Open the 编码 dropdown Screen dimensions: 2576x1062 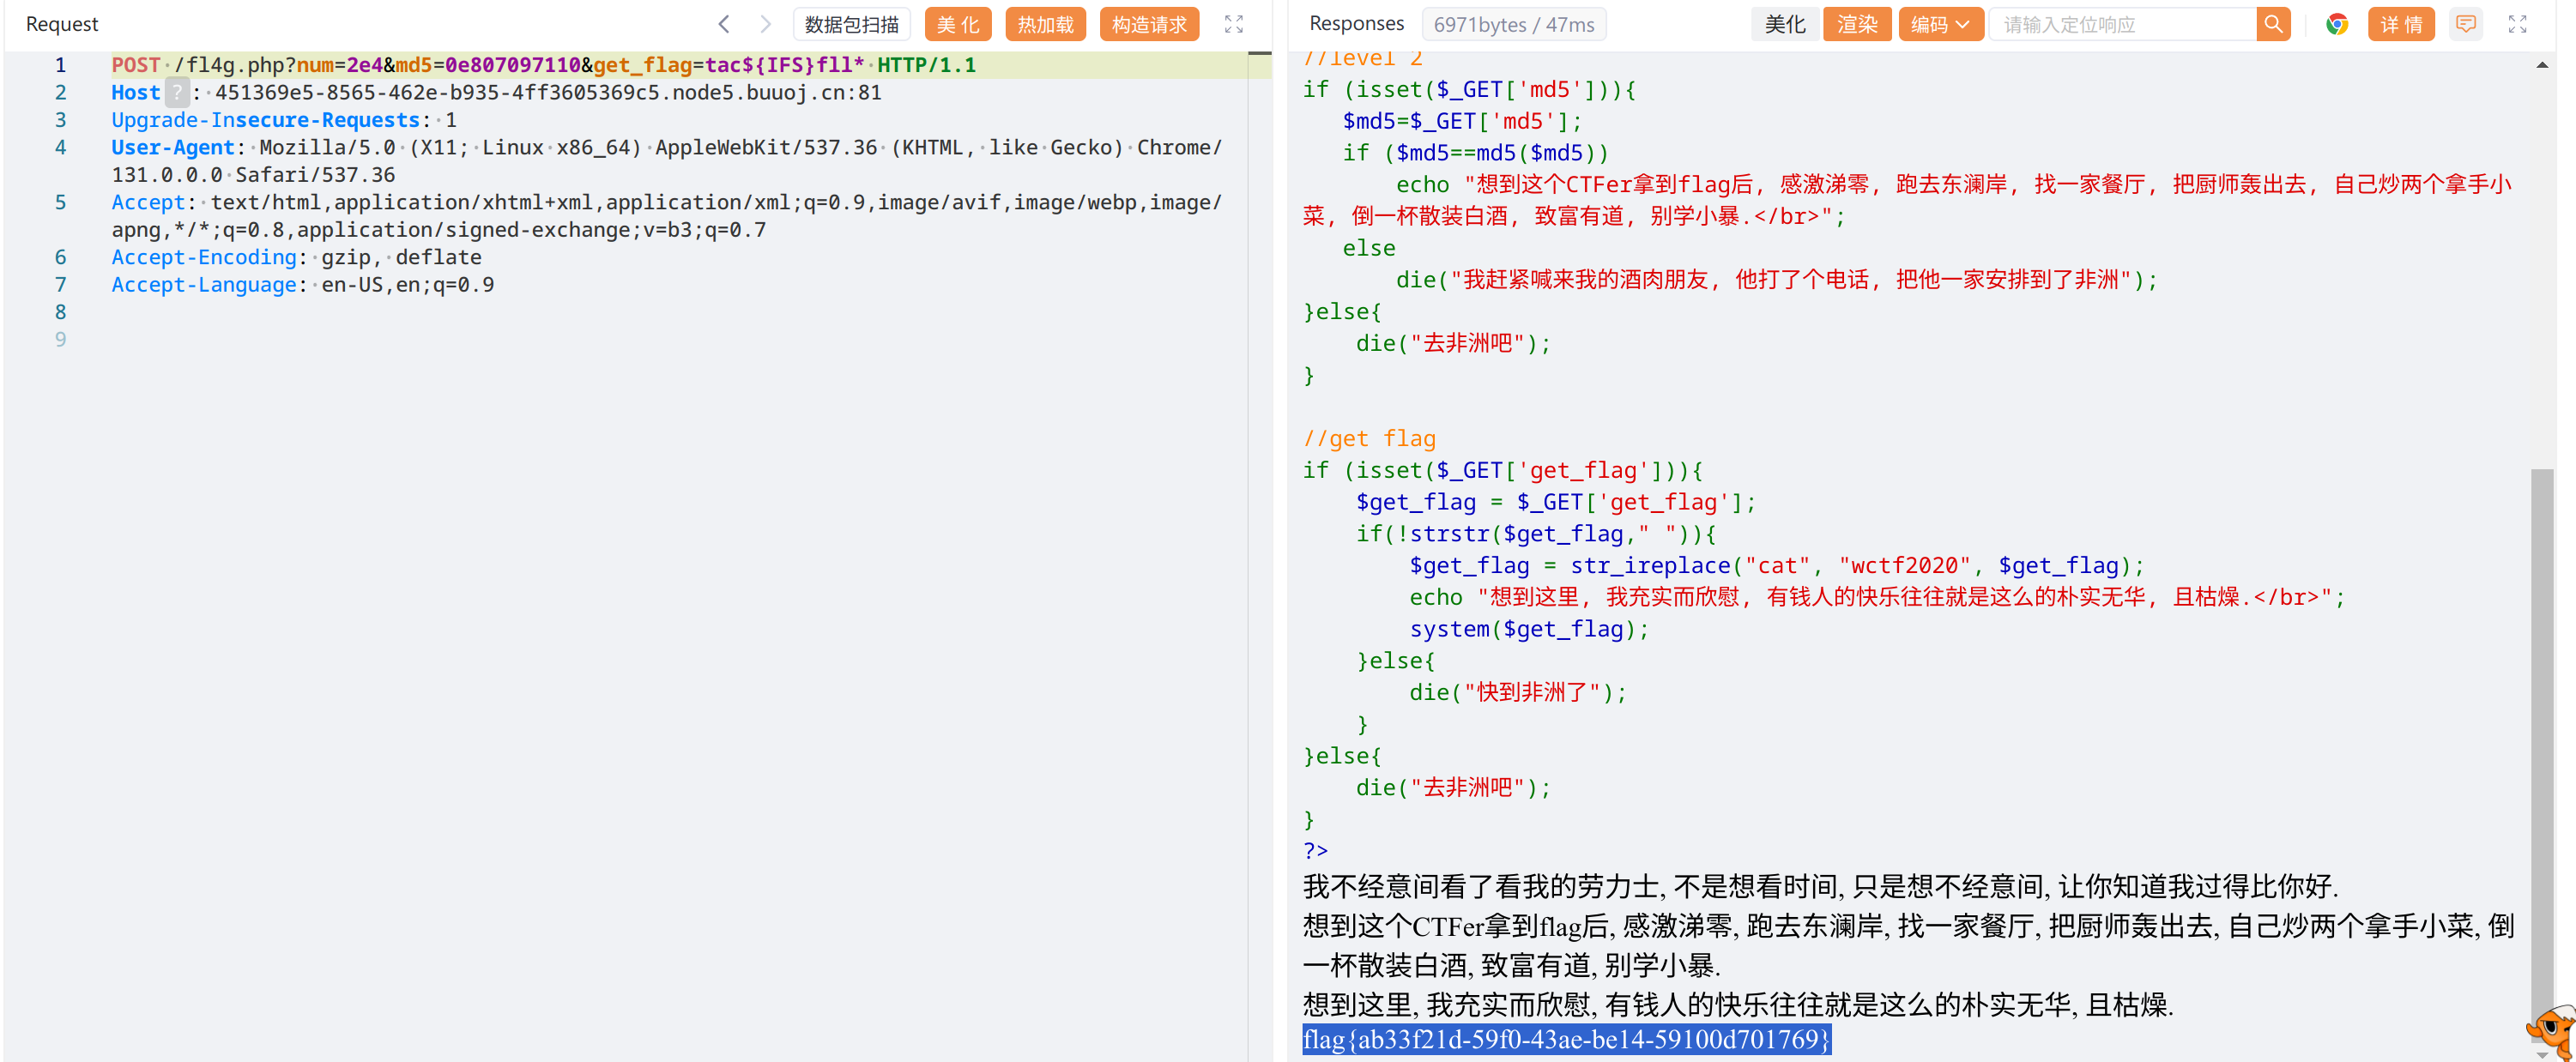1940,24
